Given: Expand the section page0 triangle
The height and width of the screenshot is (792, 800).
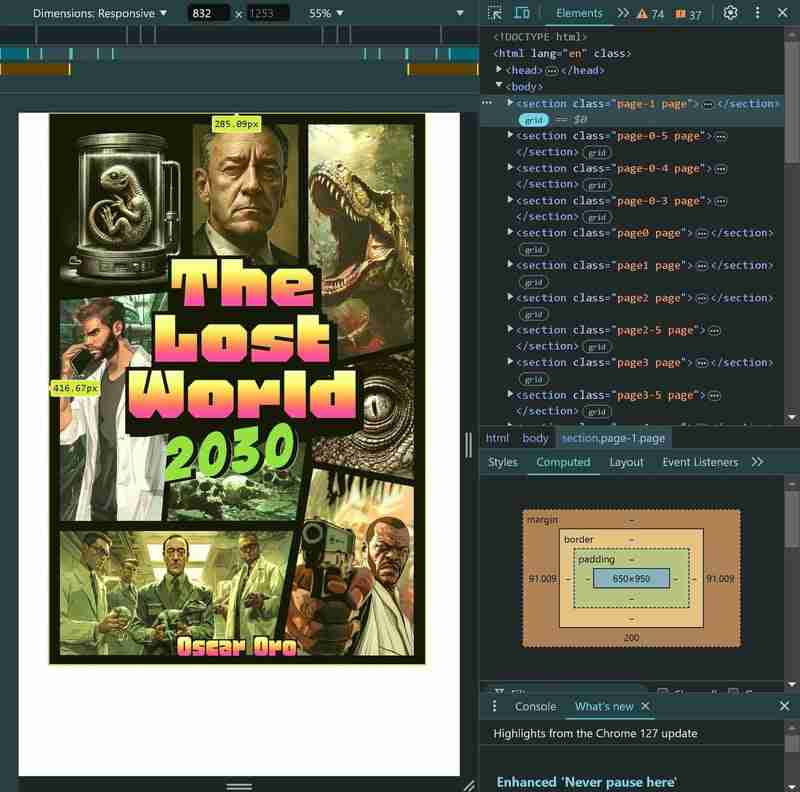Looking at the screenshot, I should tap(509, 232).
